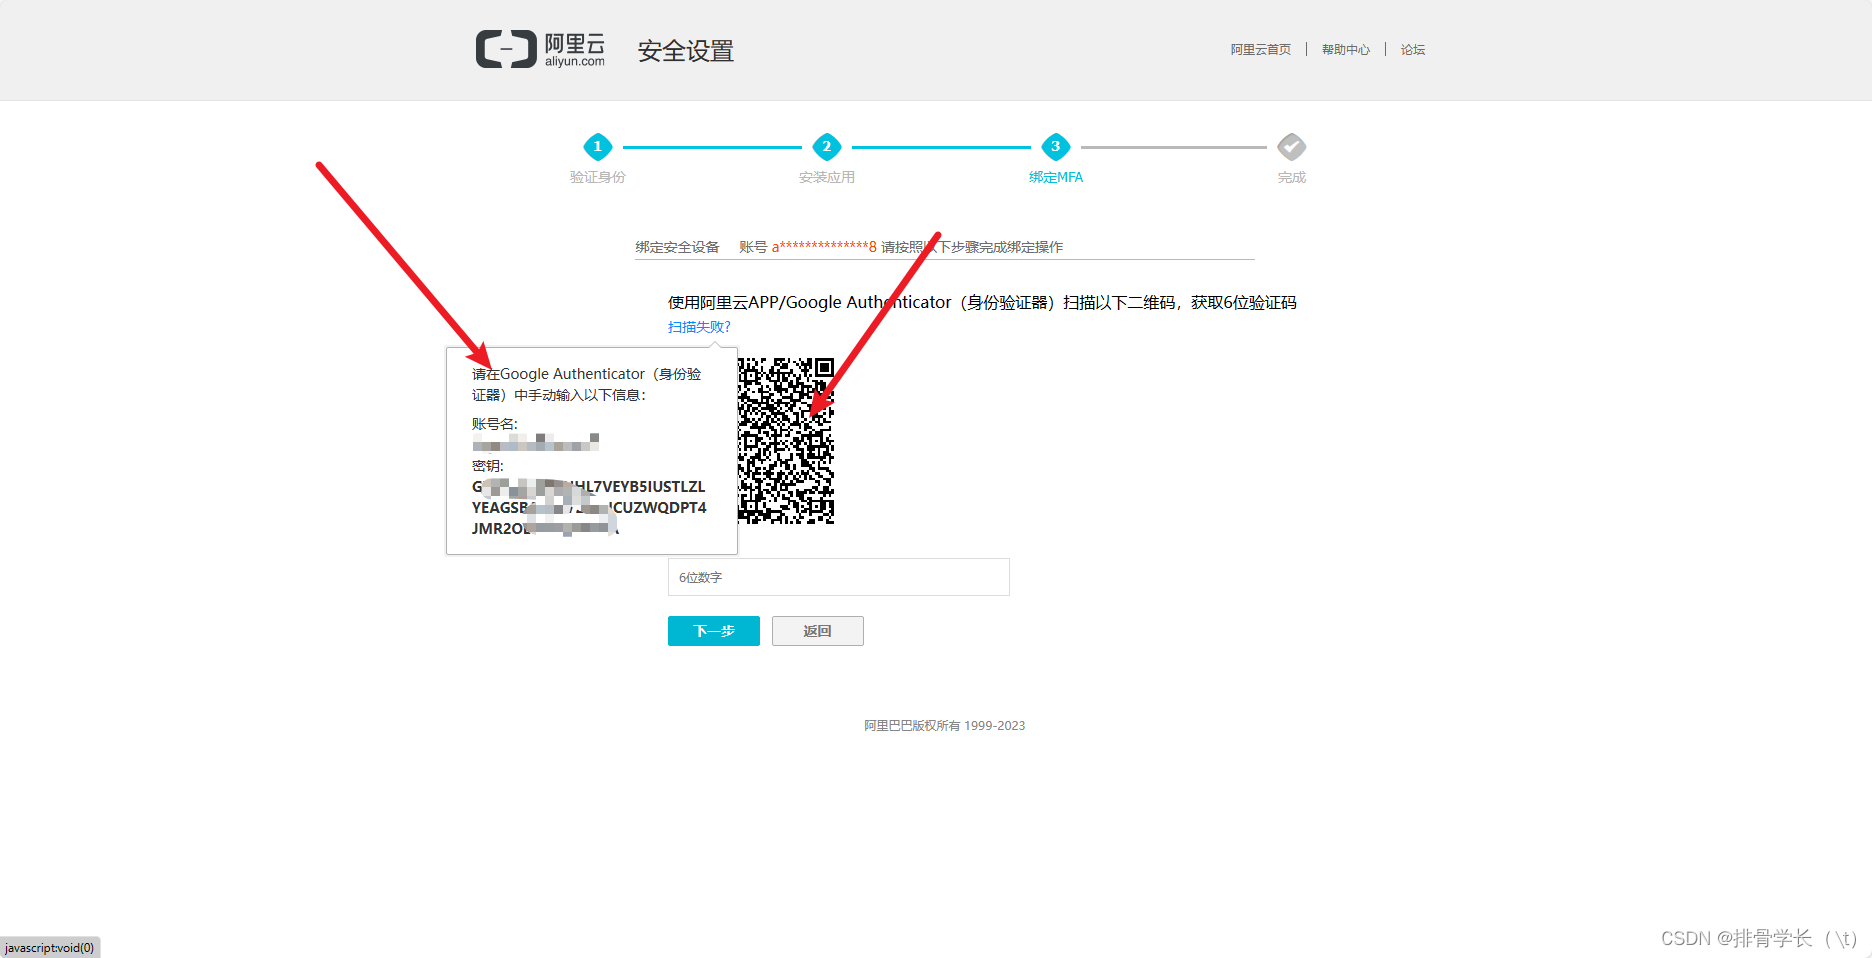The width and height of the screenshot is (1872, 958).
Task: Click the 密钥: label in popup
Action: coord(488,466)
